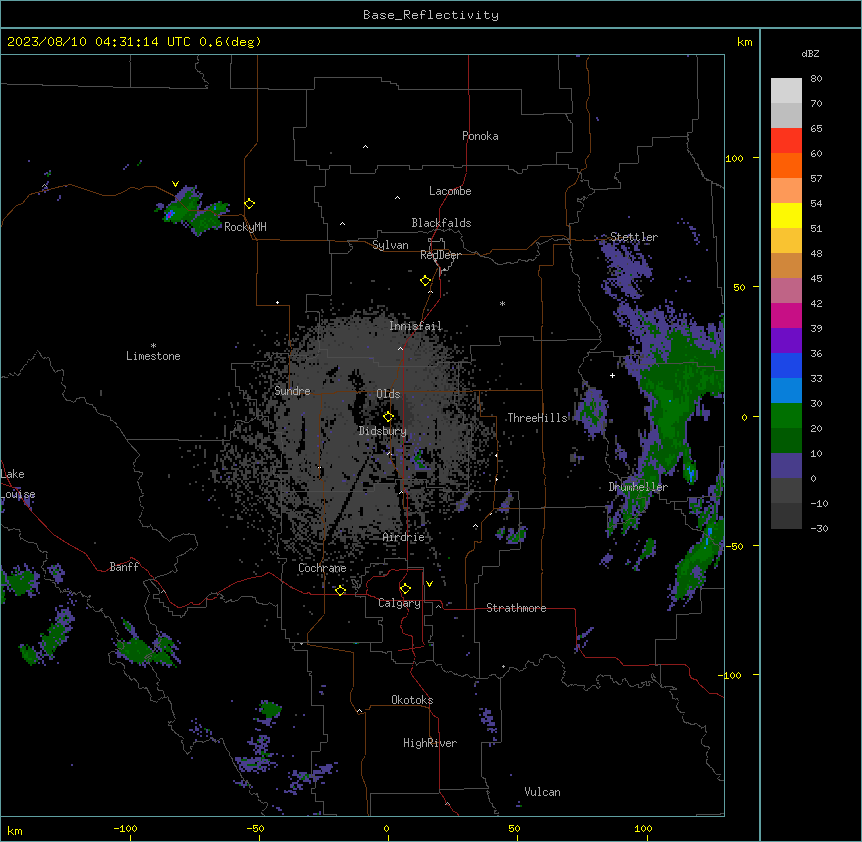The height and width of the screenshot is (842, 862).
Task: Select the yellow V marker east of Calgary
Action: coord(429,584)
